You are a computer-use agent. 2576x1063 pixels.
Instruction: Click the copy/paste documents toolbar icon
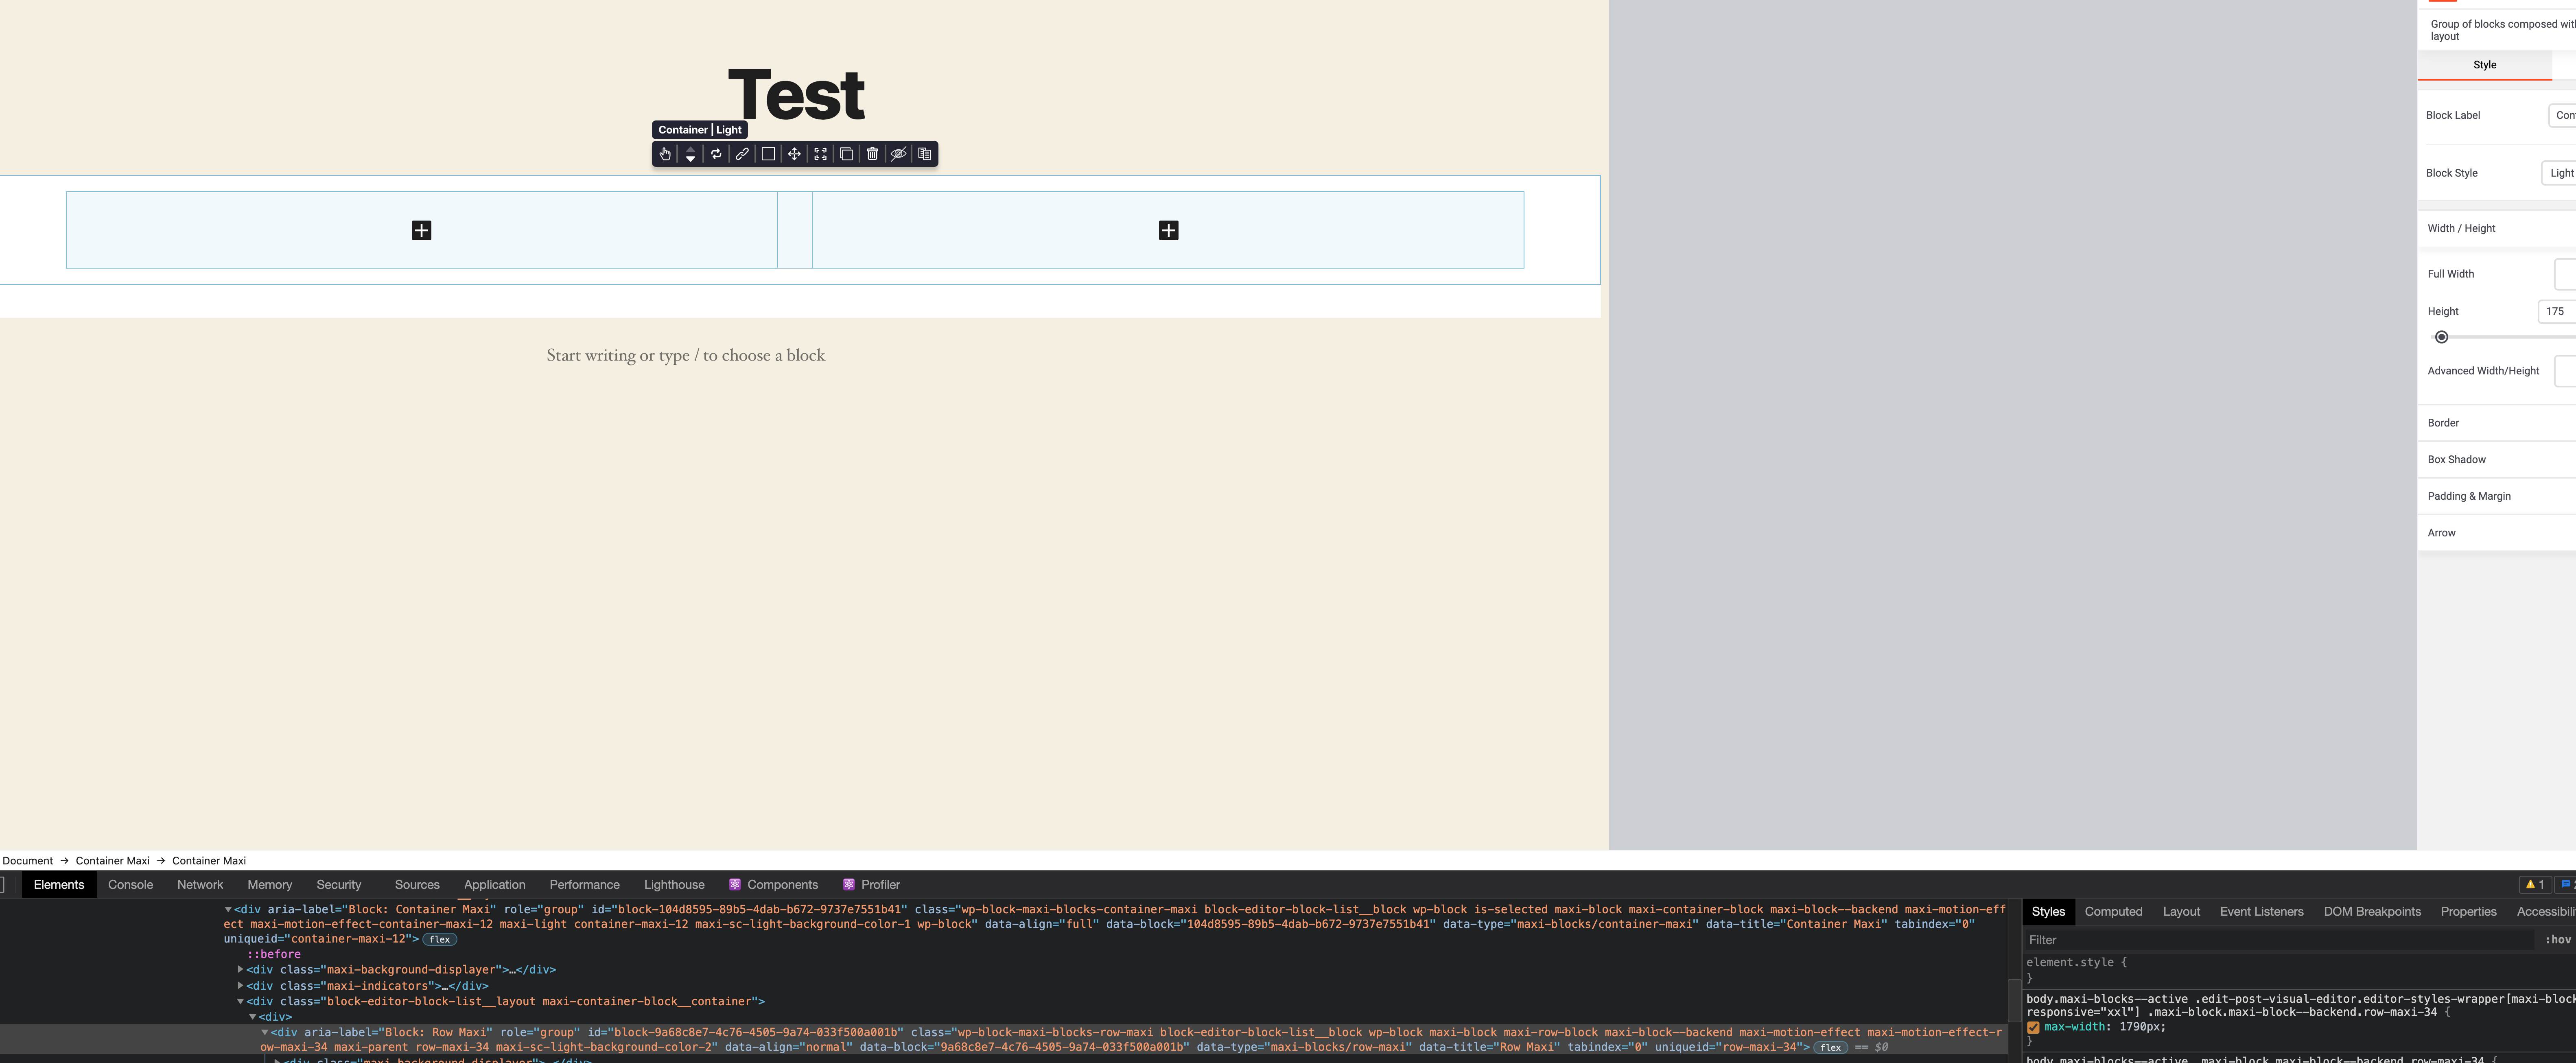click(x=924, y=154)
